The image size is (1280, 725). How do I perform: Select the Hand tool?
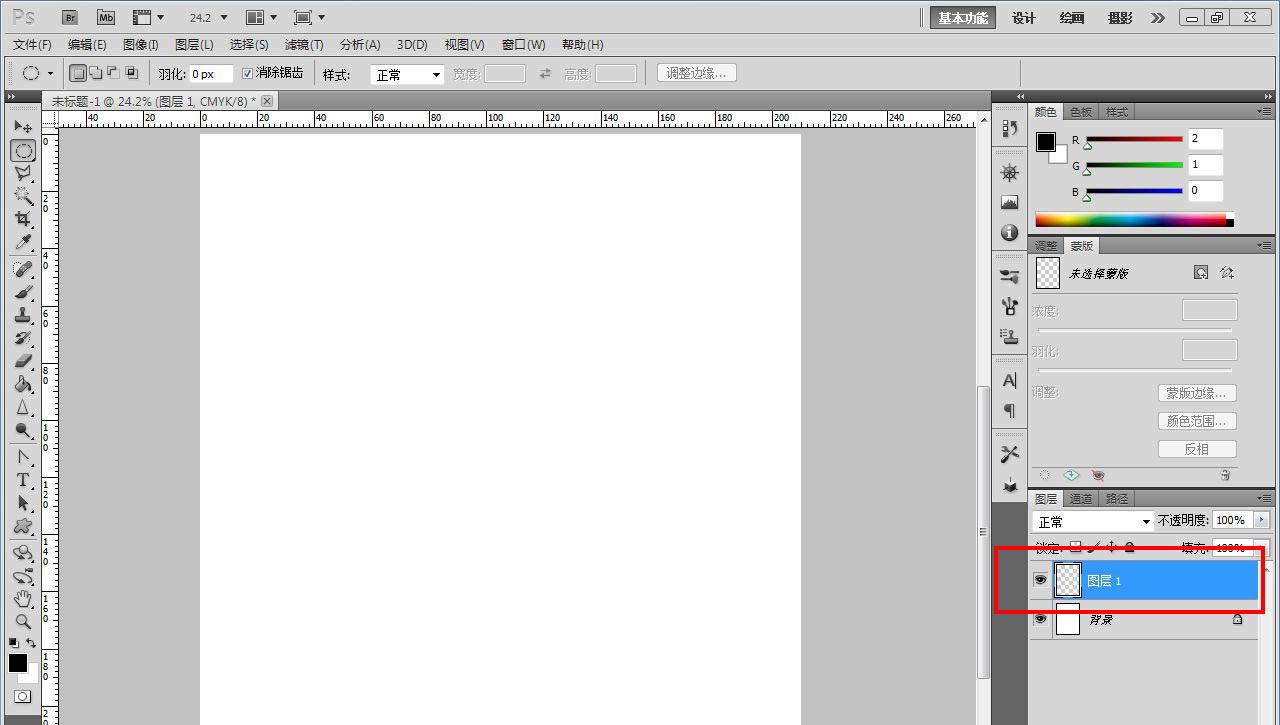click(23, 599)
